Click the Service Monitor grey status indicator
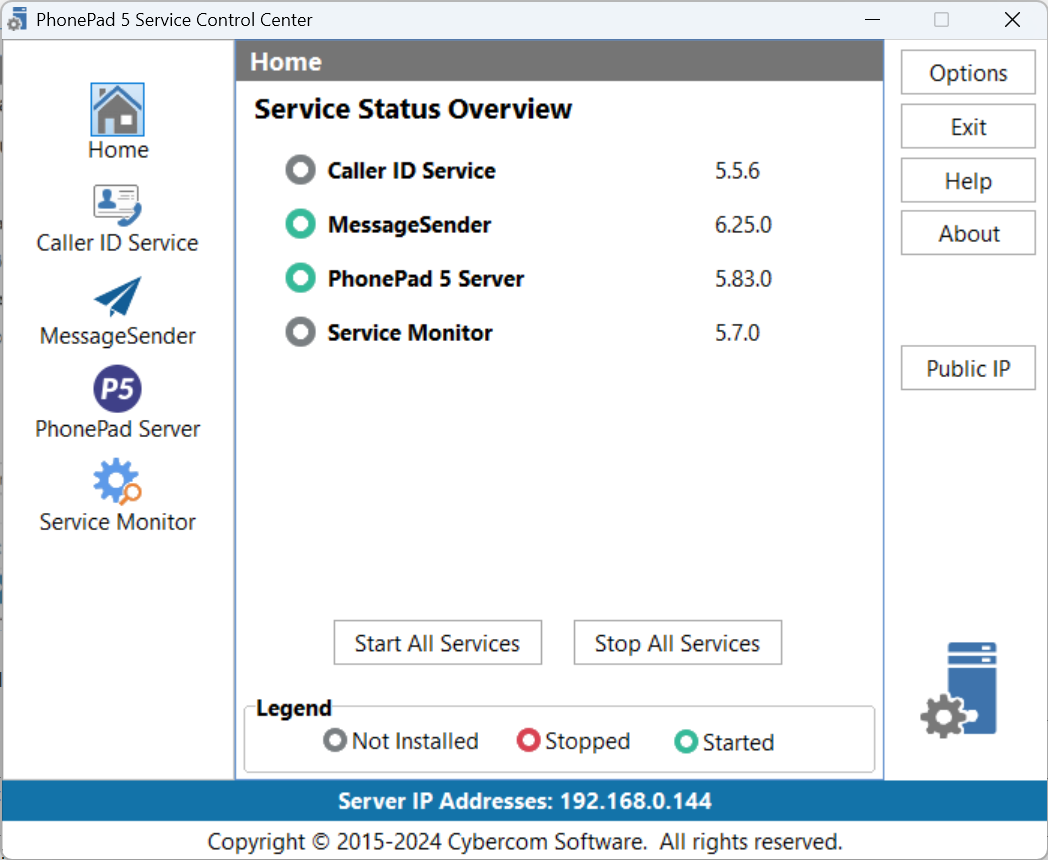1048x860 pixels. (x=300, y=332)
